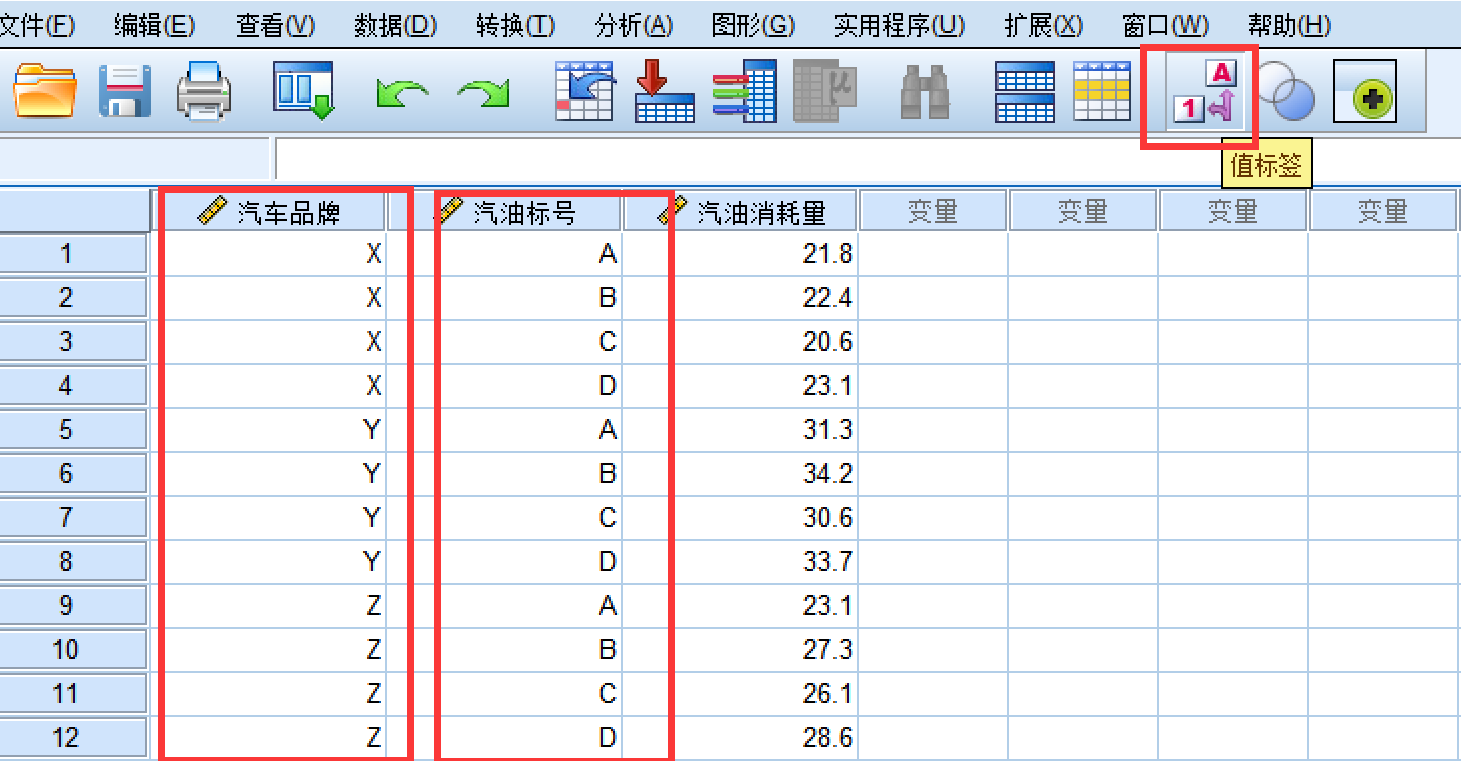Click cell value 21.8

point(741,254)
